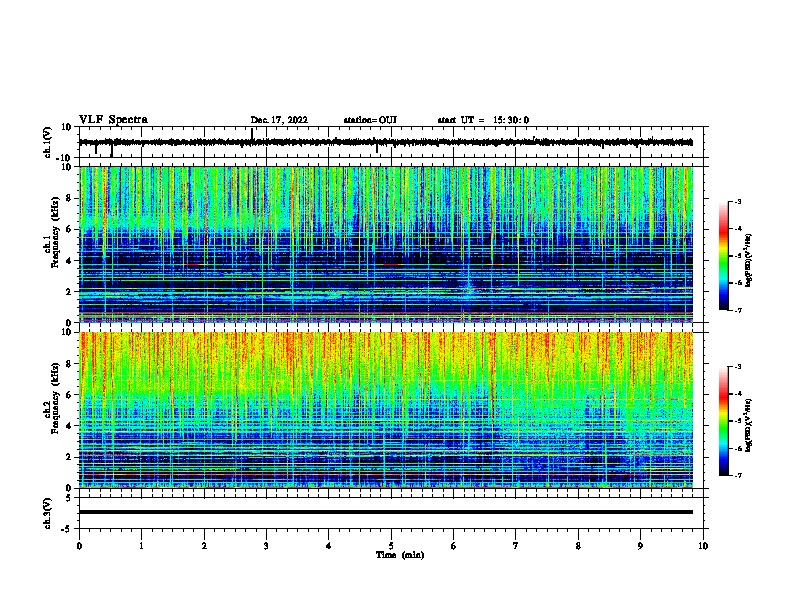792x612 pixels.
Task: Click the "5" tick on the Time axis
Action: [391, 546]
